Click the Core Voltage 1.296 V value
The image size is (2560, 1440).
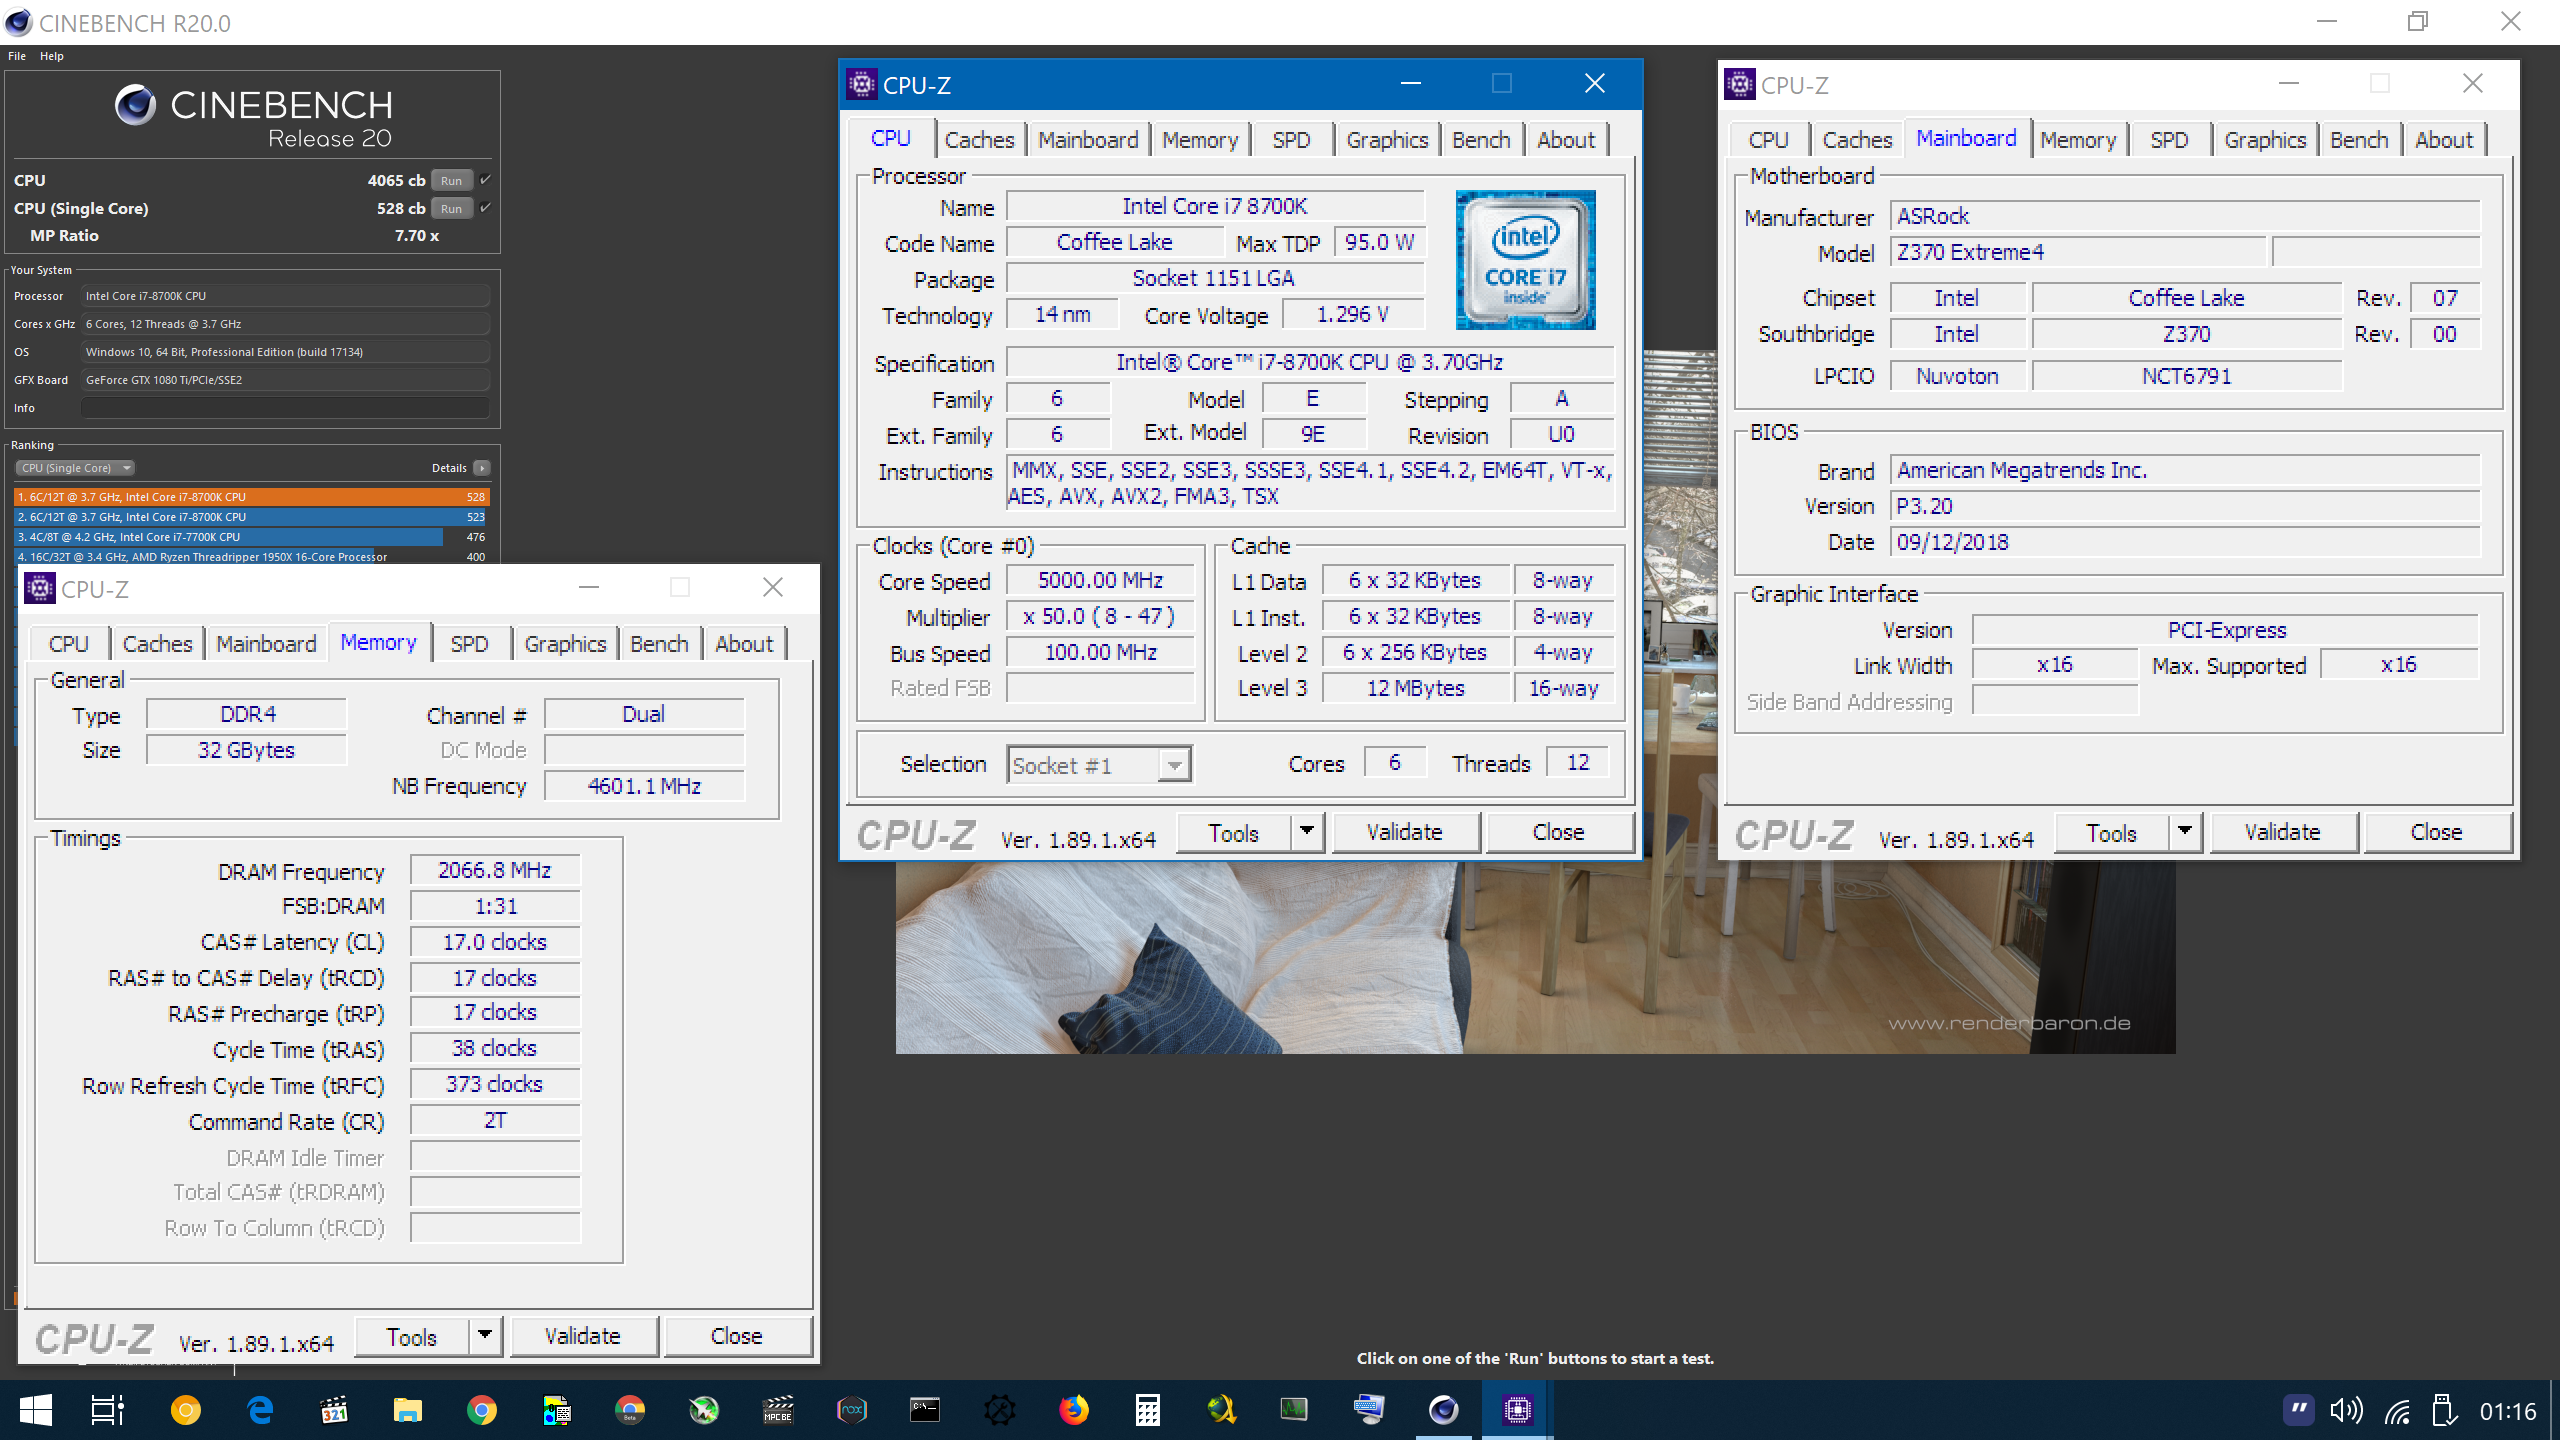tap(1352, 315)
